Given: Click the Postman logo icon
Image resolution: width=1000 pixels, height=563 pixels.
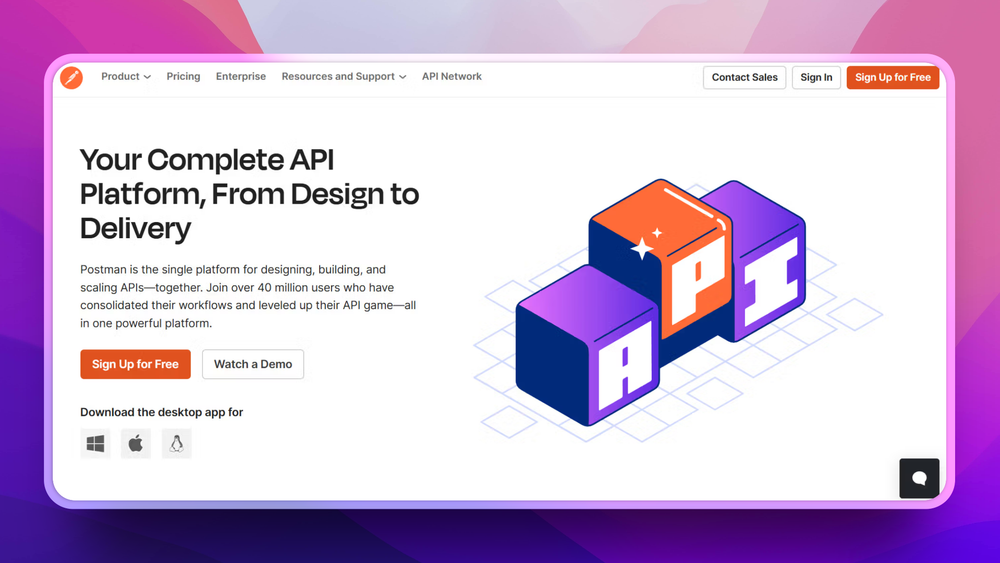Looking at the screenshot, I should 71,77.
